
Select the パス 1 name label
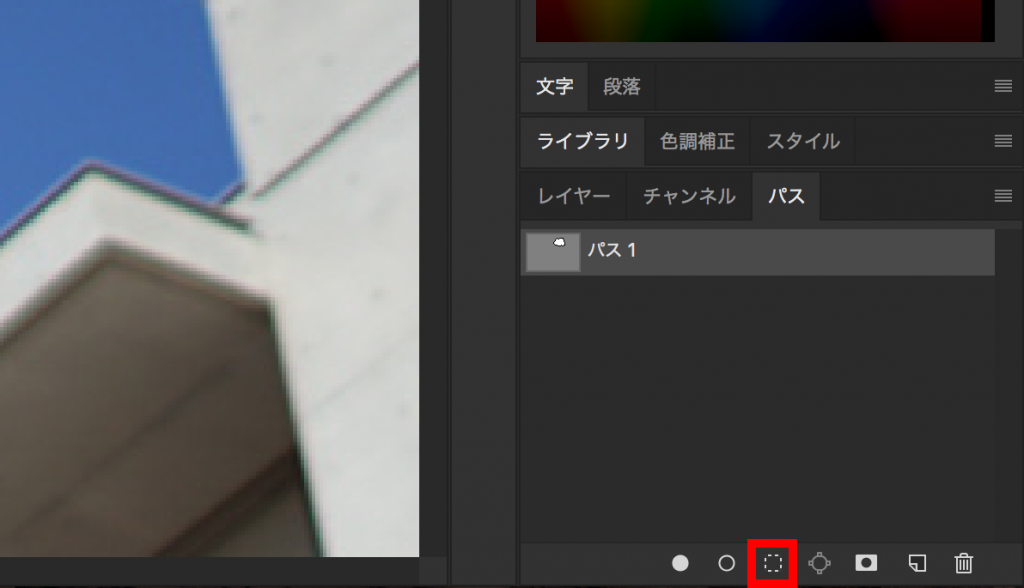pos(612,250)
